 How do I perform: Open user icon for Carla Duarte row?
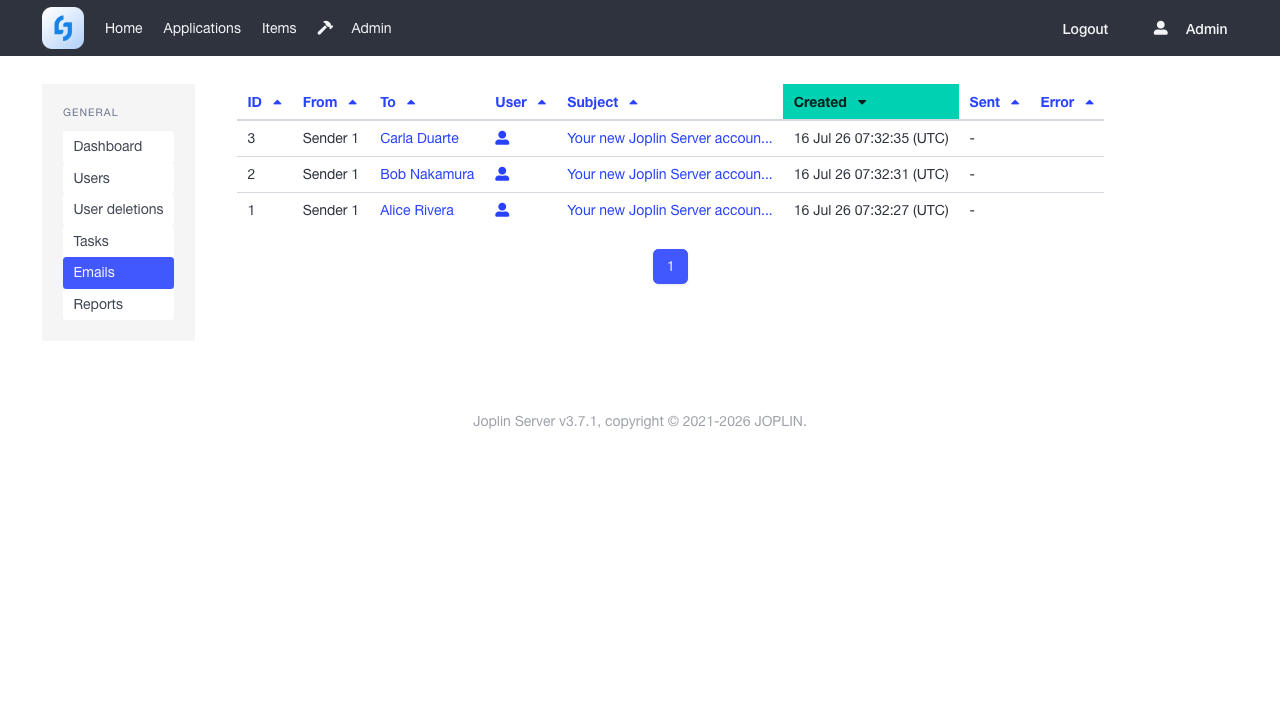click(x=502, y=138)
